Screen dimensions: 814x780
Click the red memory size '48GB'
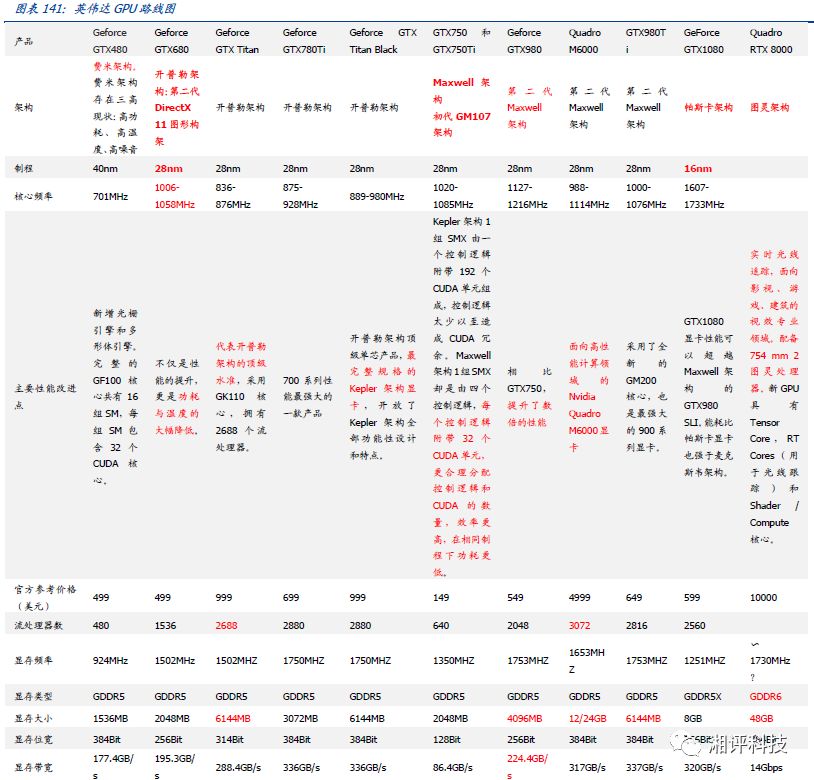point(762,719)
